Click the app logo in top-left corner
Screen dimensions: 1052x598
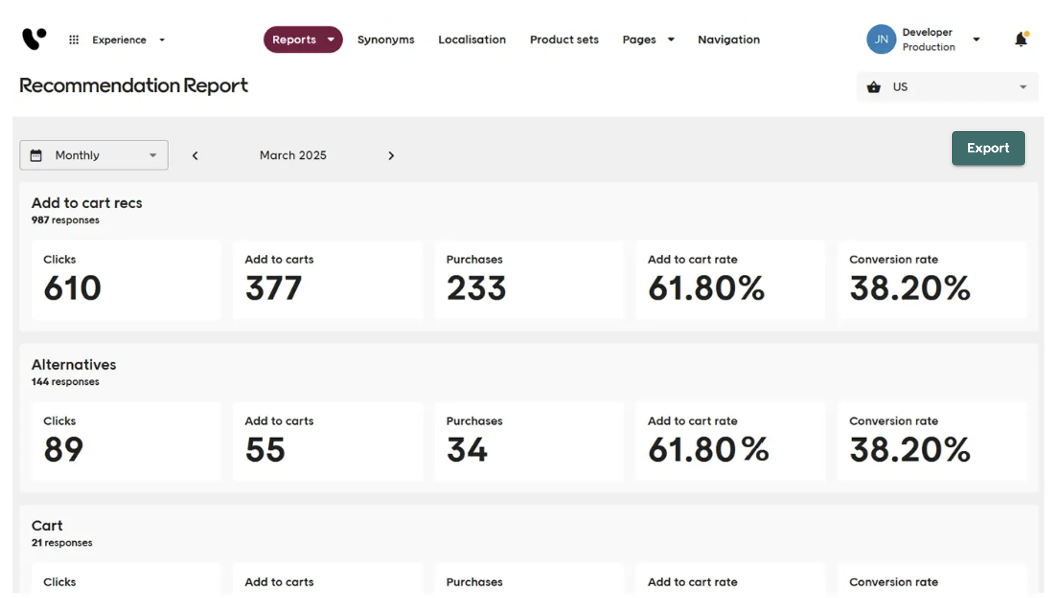(x=33, y=39)
